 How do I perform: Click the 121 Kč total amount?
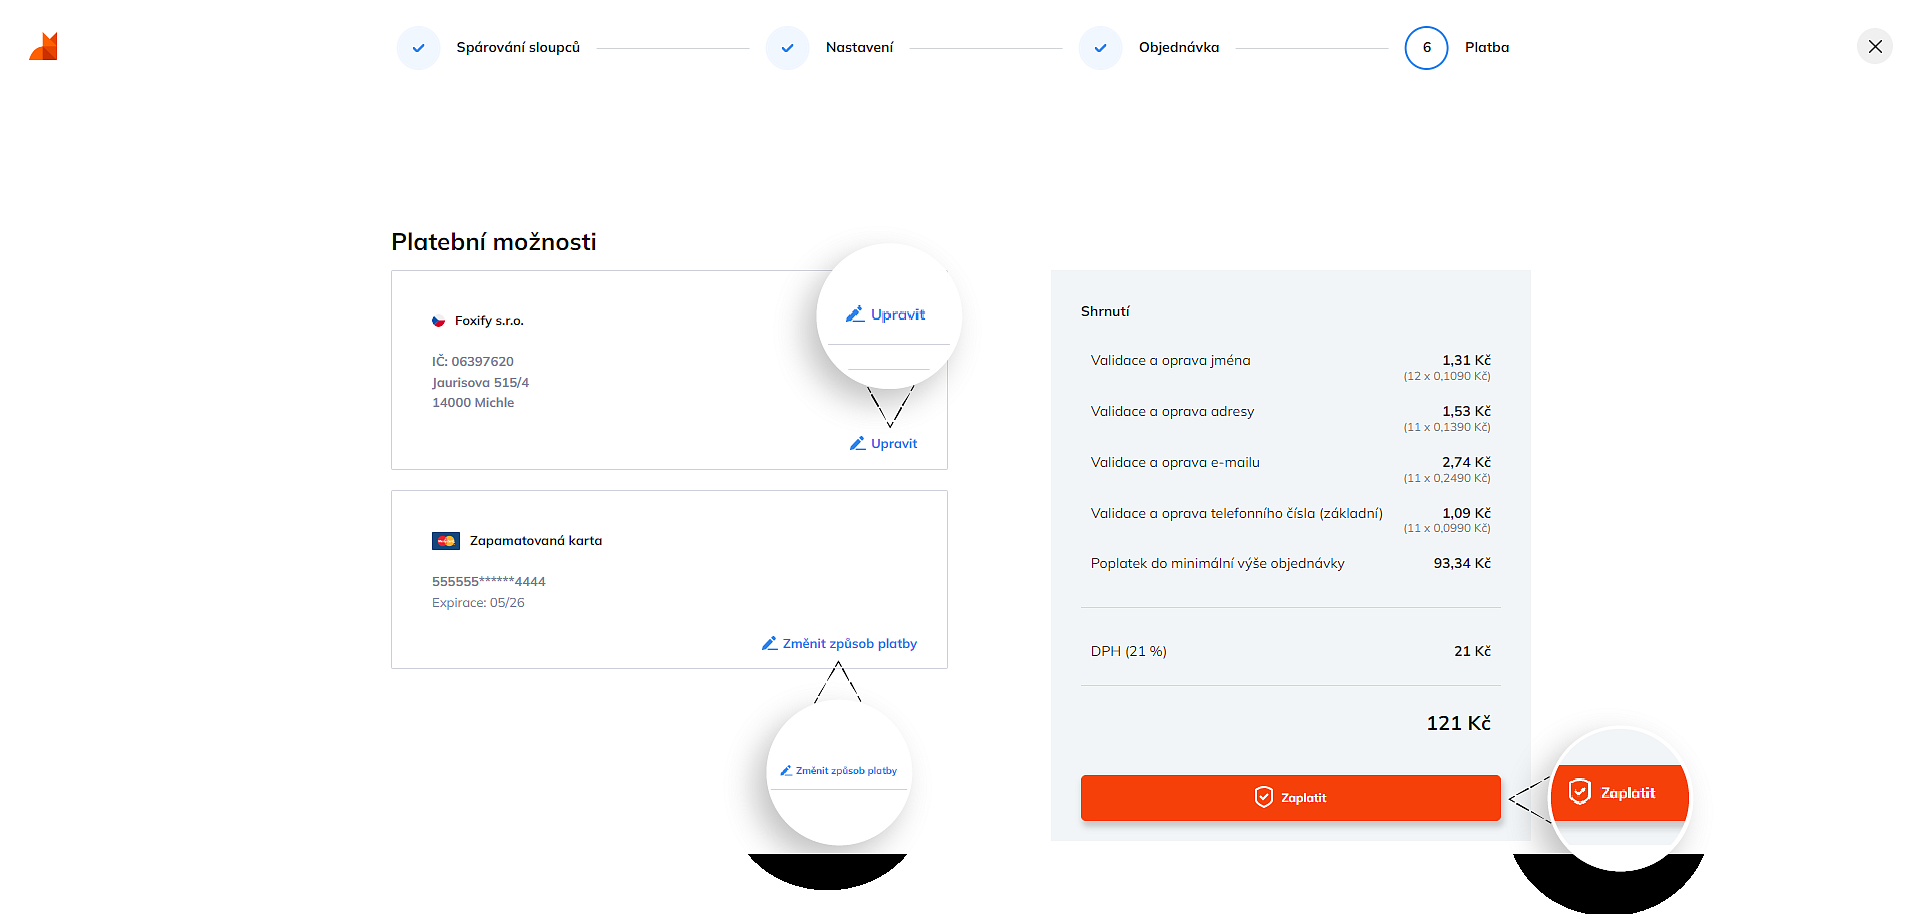(1457, 723)
